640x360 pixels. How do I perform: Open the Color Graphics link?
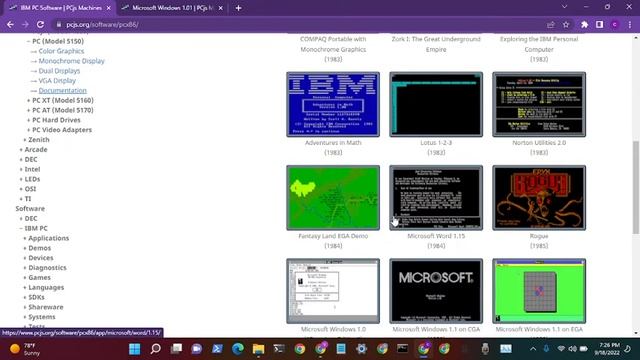[61, 51]
